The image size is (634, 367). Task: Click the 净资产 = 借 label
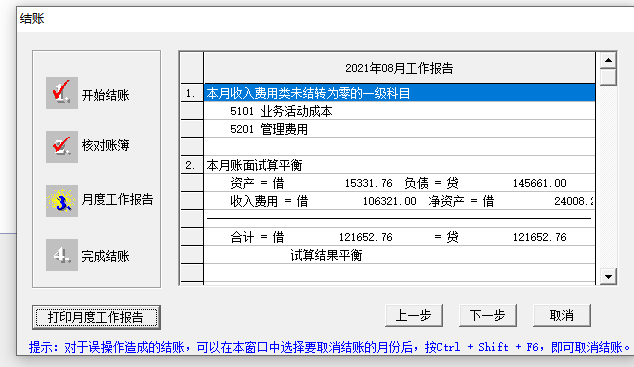(461, 201)
